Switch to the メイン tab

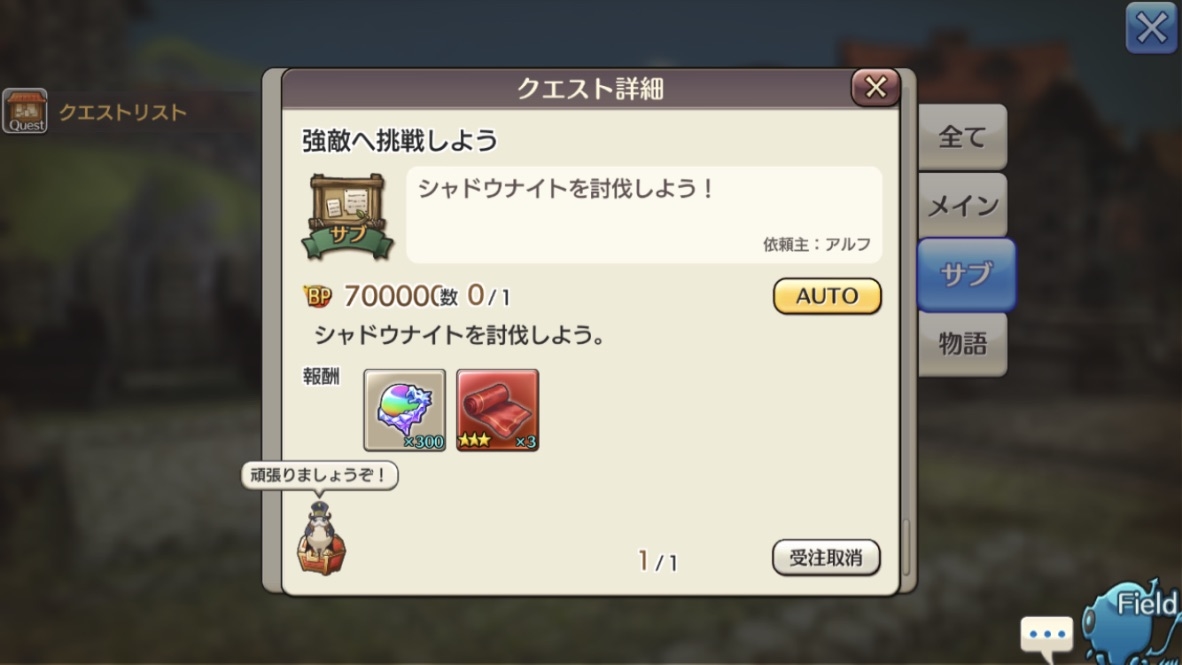pos(963,206)
